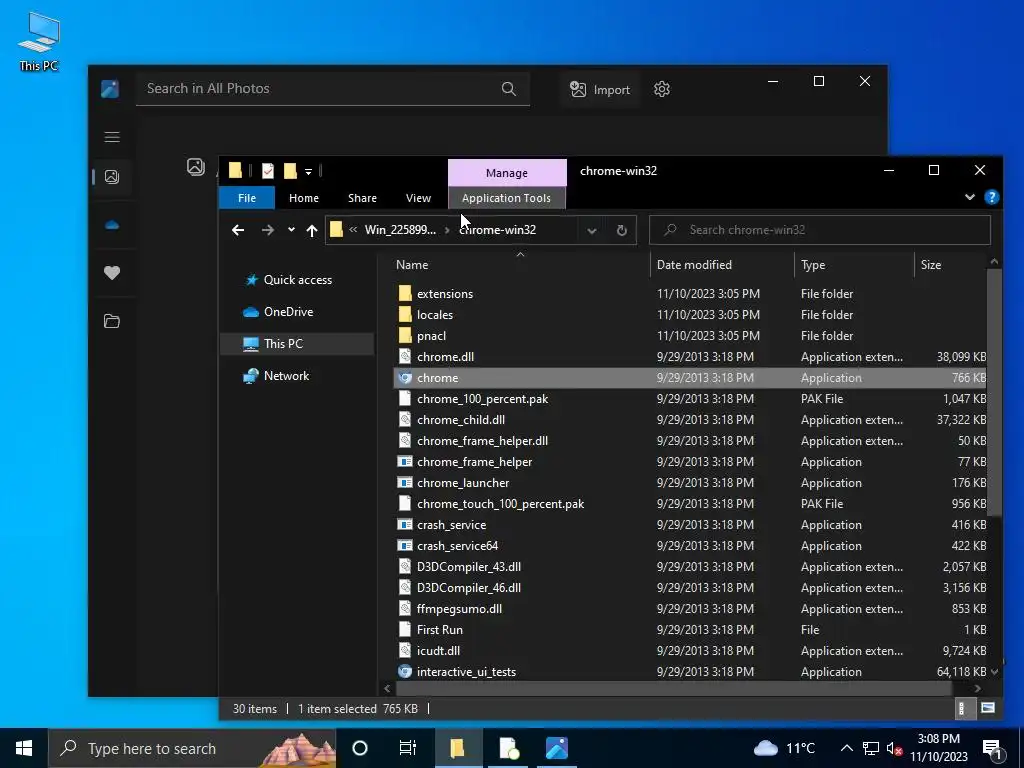Switch to Large icons view layout
The height and width of the screenshot is (768, 1024).
tap(988, 708)
